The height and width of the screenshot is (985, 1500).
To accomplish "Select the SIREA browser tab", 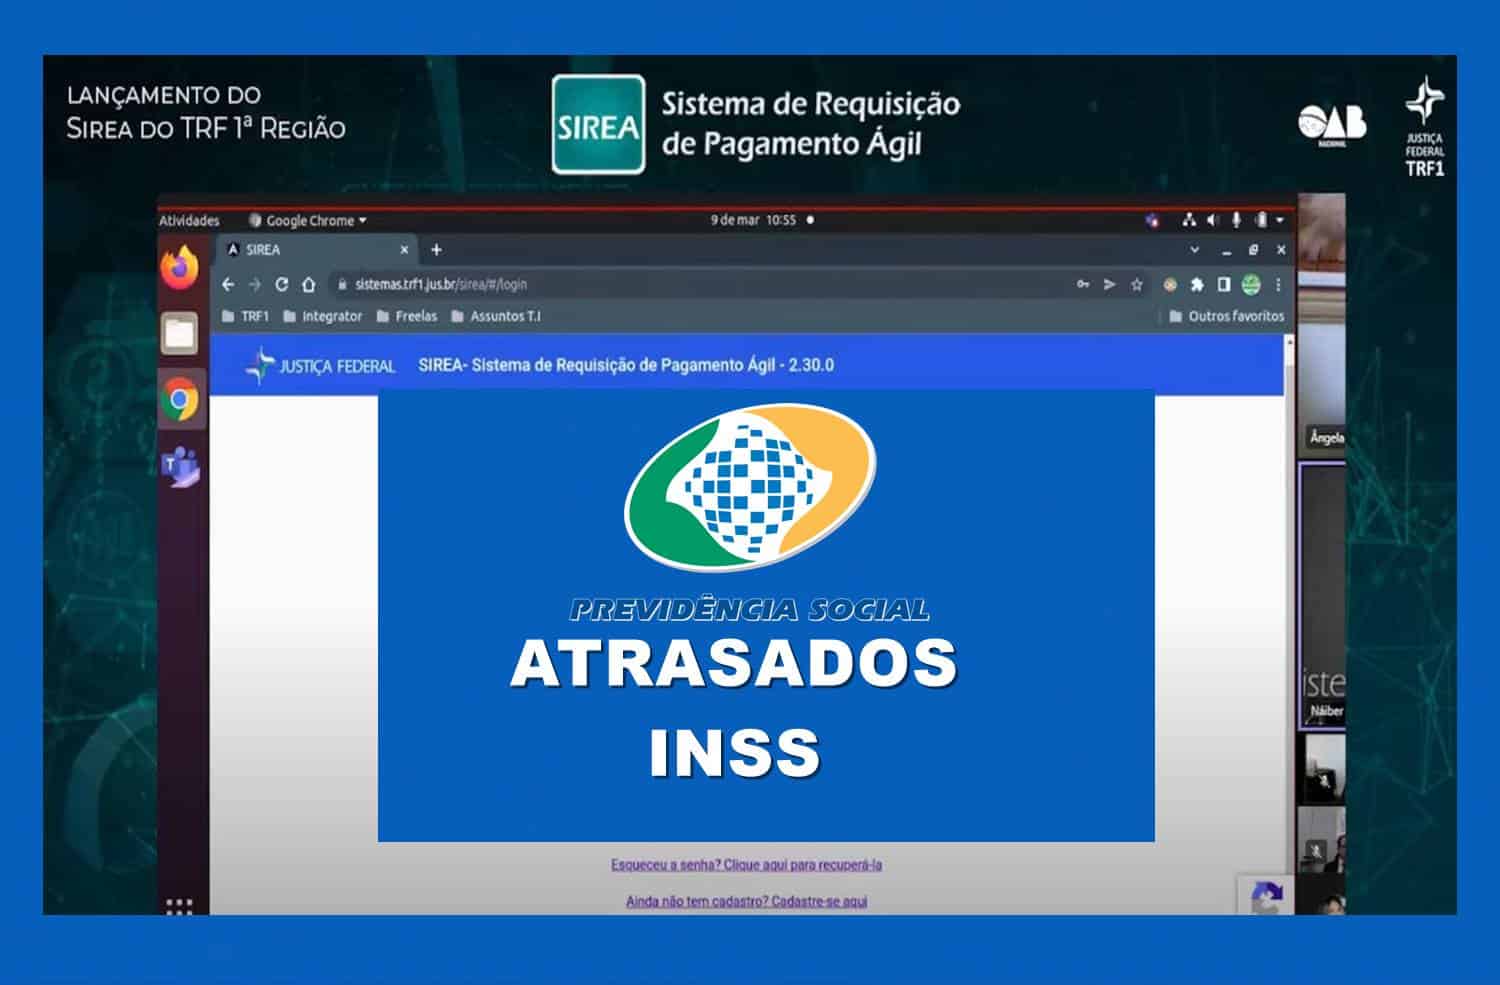I will [x=317, y=250].
